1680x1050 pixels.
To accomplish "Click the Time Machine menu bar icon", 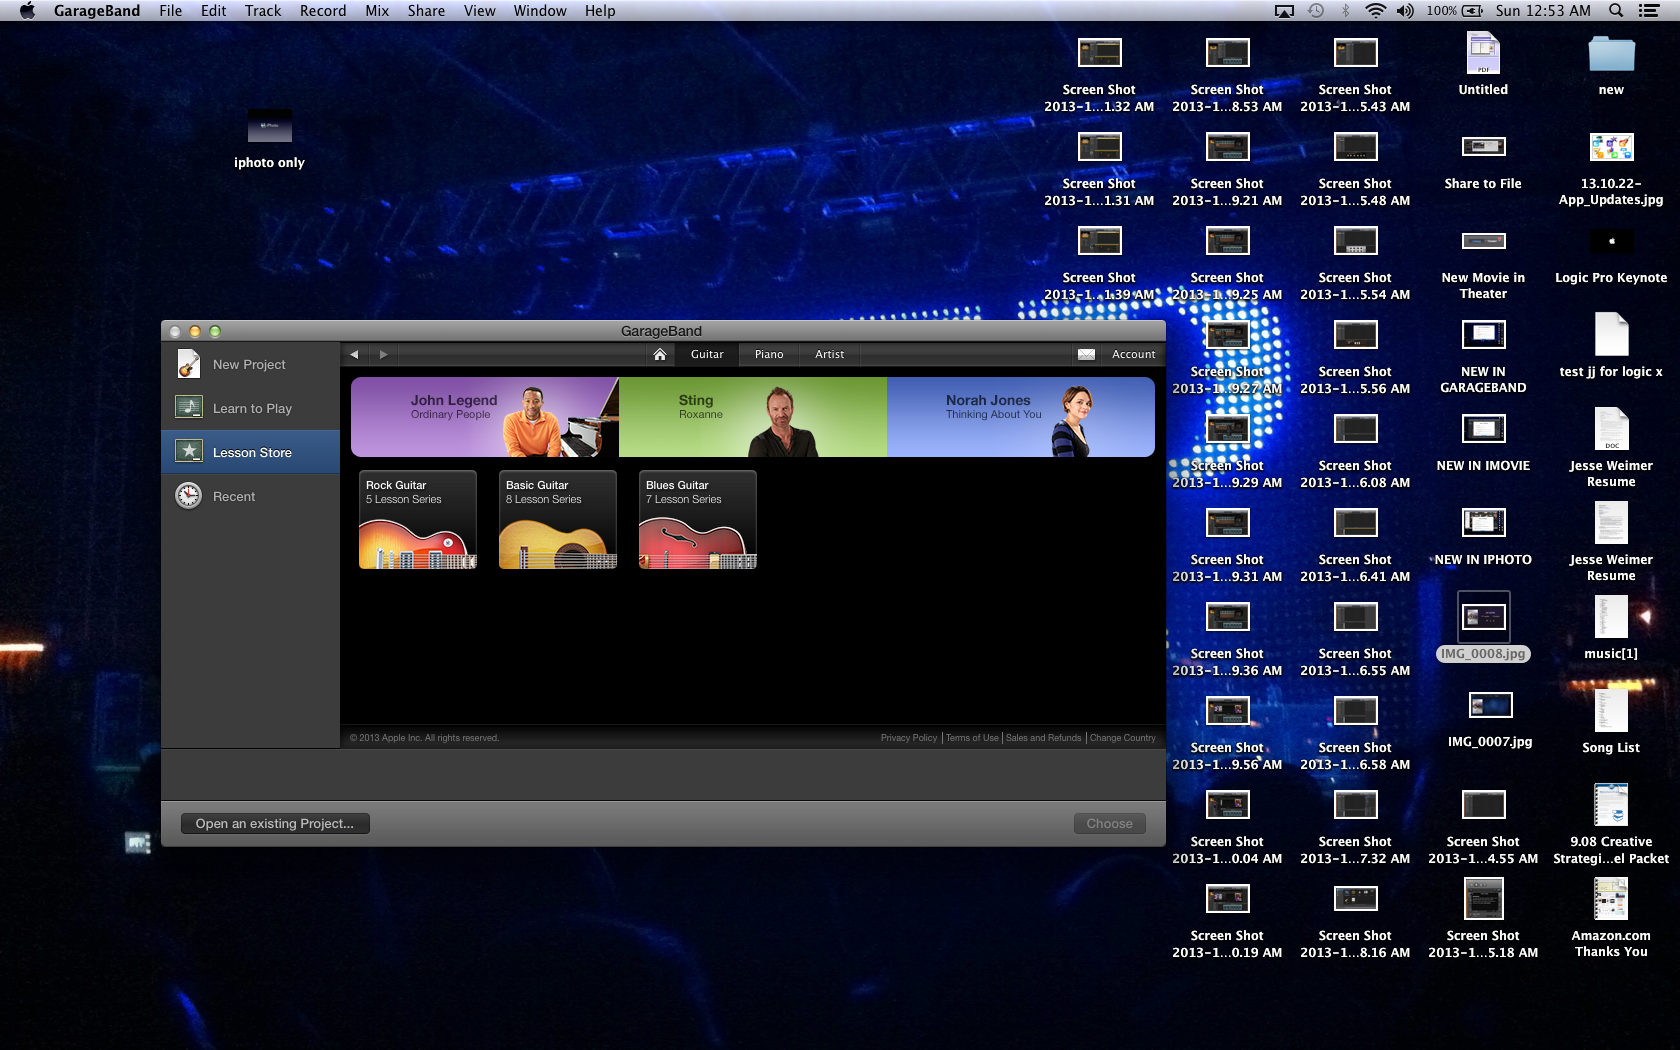I will click(1316, 11).
